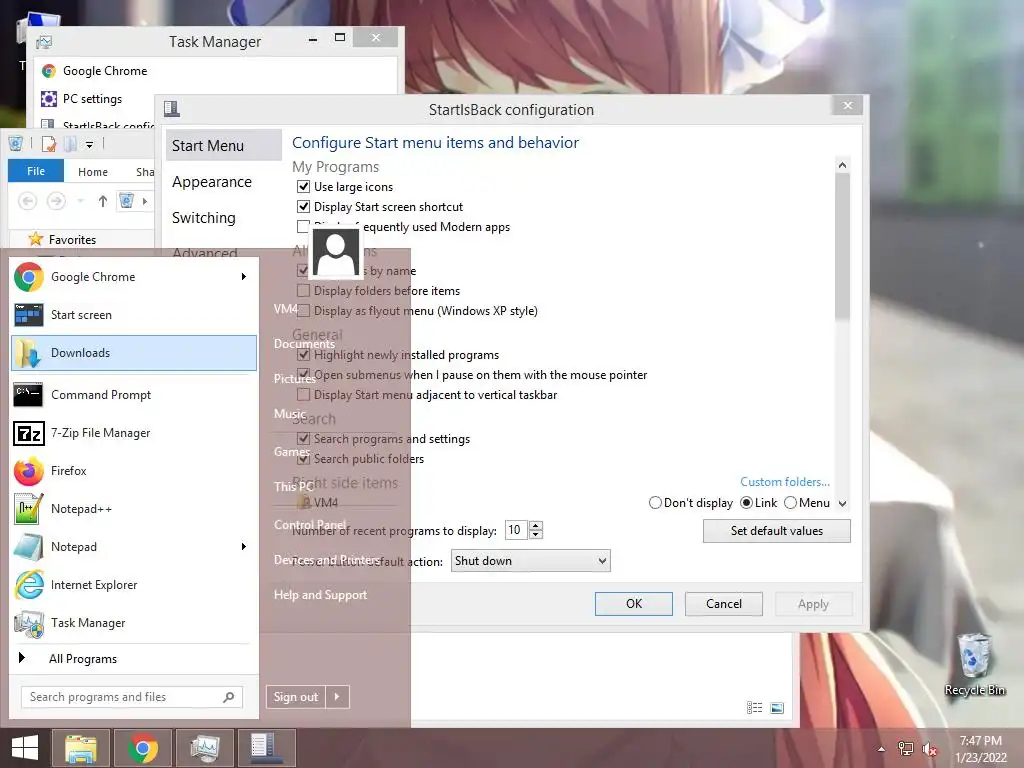Open Explorer quick access toolbar dropdown
Screen dimensions: 1024x768
89,144
